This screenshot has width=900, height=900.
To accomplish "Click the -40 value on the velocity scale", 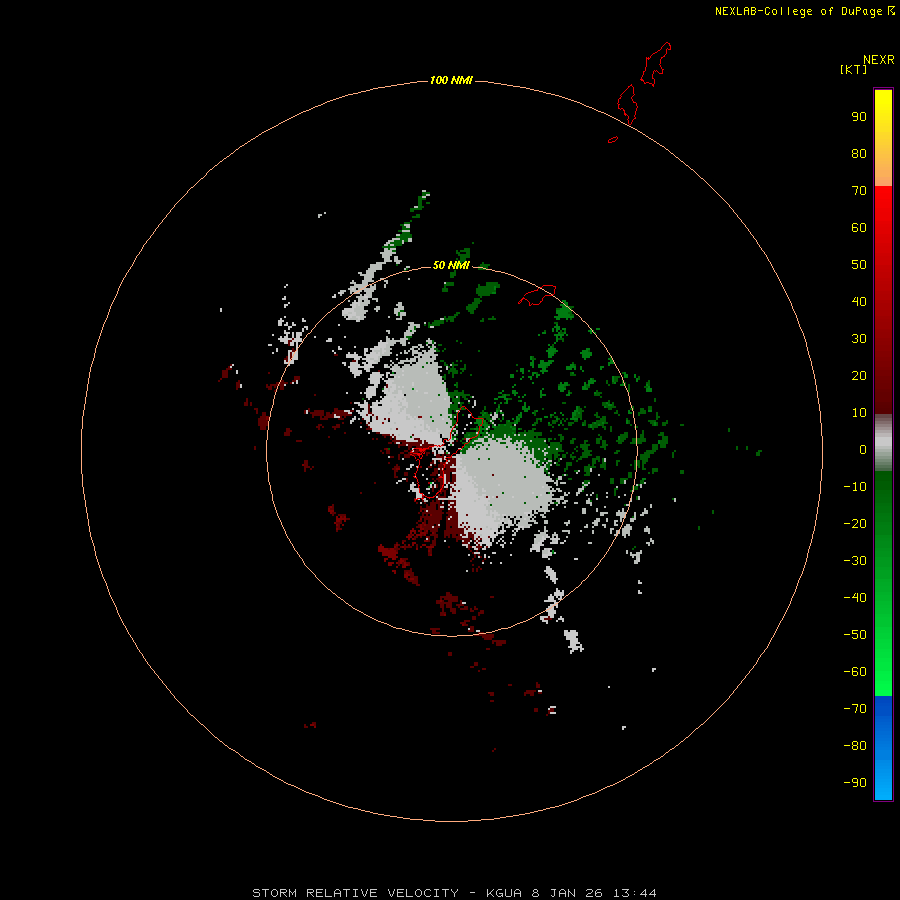I will click(x=855, y=598).
